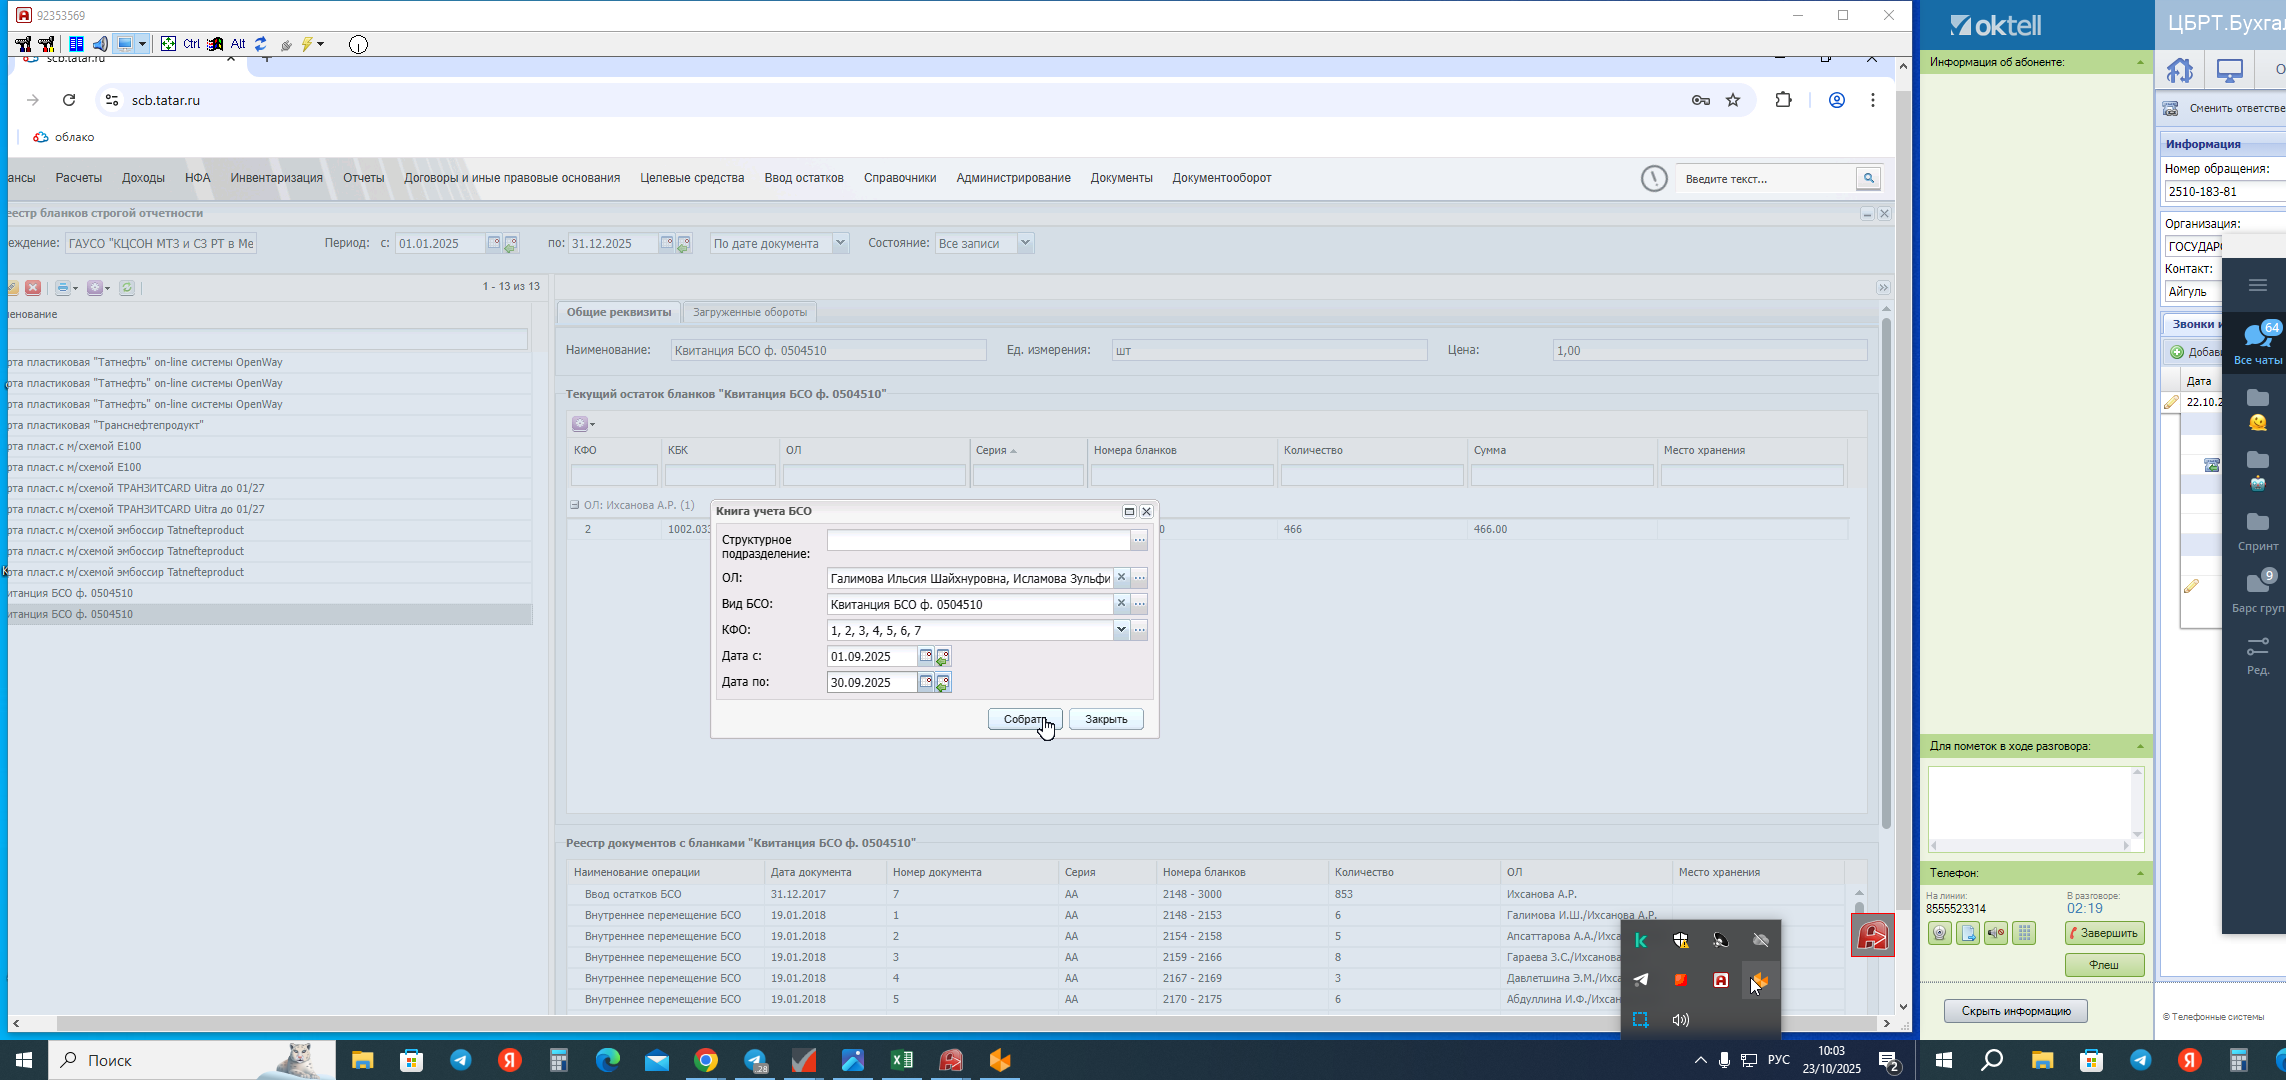Open the 'По дате документа' dropdown
The height and width of the screenshot is (1080, 2286).
840,243
